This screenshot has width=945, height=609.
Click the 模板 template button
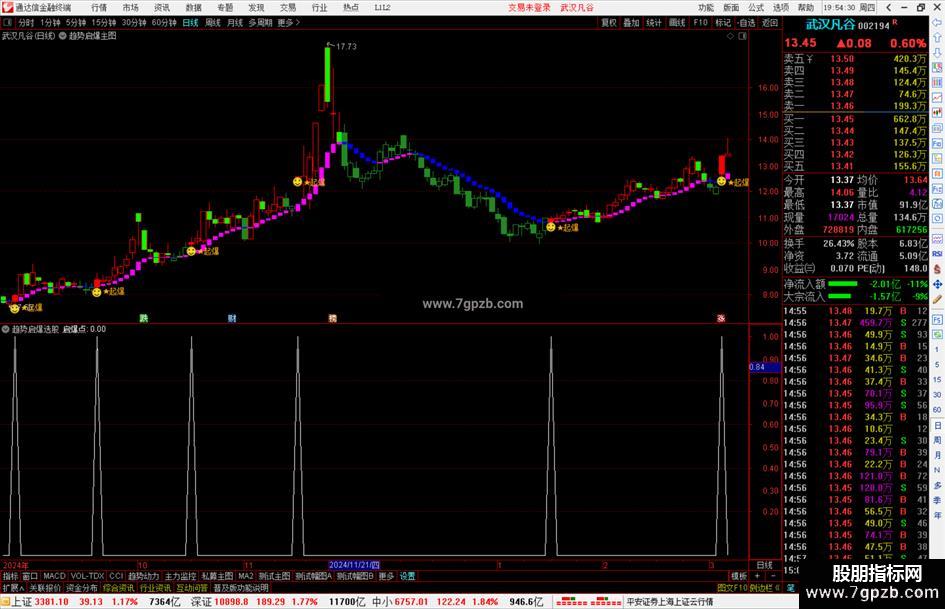[739, 576]
